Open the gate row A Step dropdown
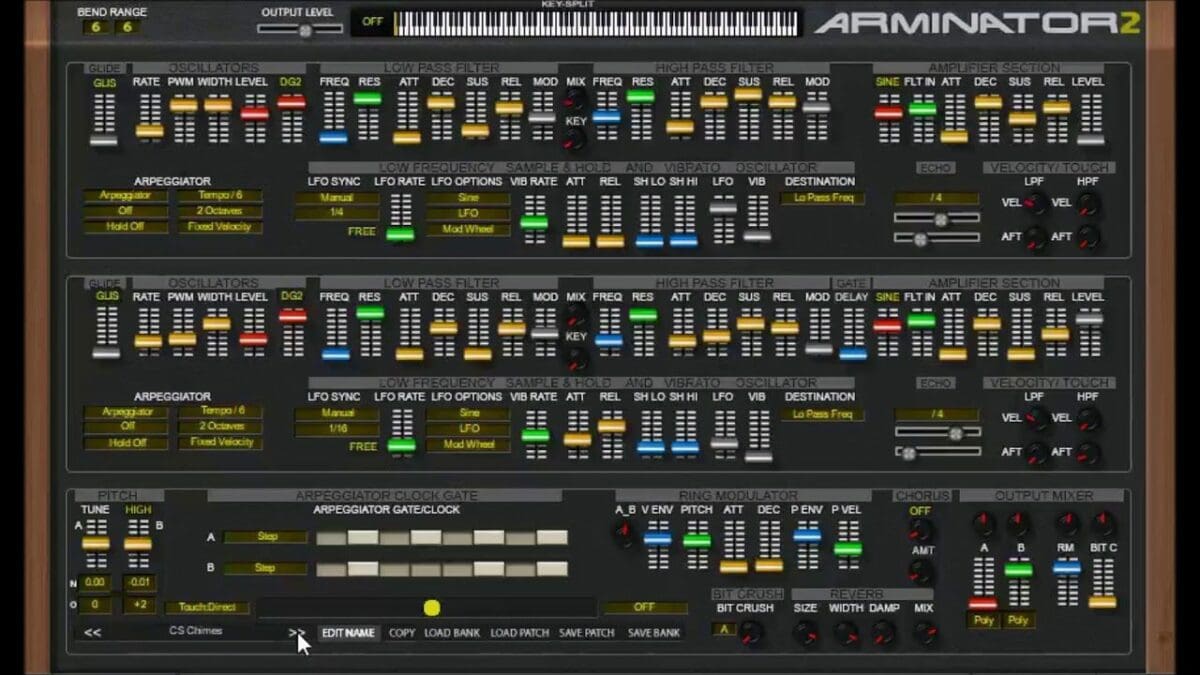1200x675 pixels. (265, 537)
